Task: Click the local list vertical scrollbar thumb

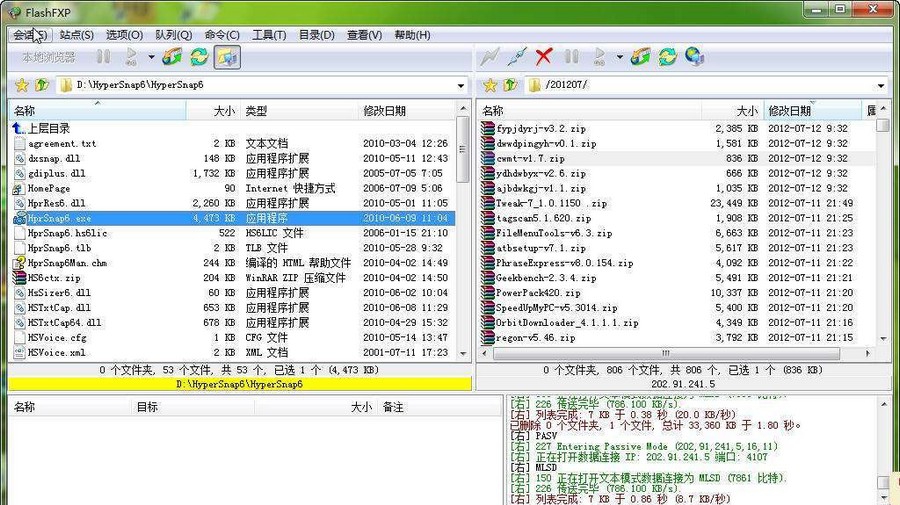Action: tap(462, 149)
